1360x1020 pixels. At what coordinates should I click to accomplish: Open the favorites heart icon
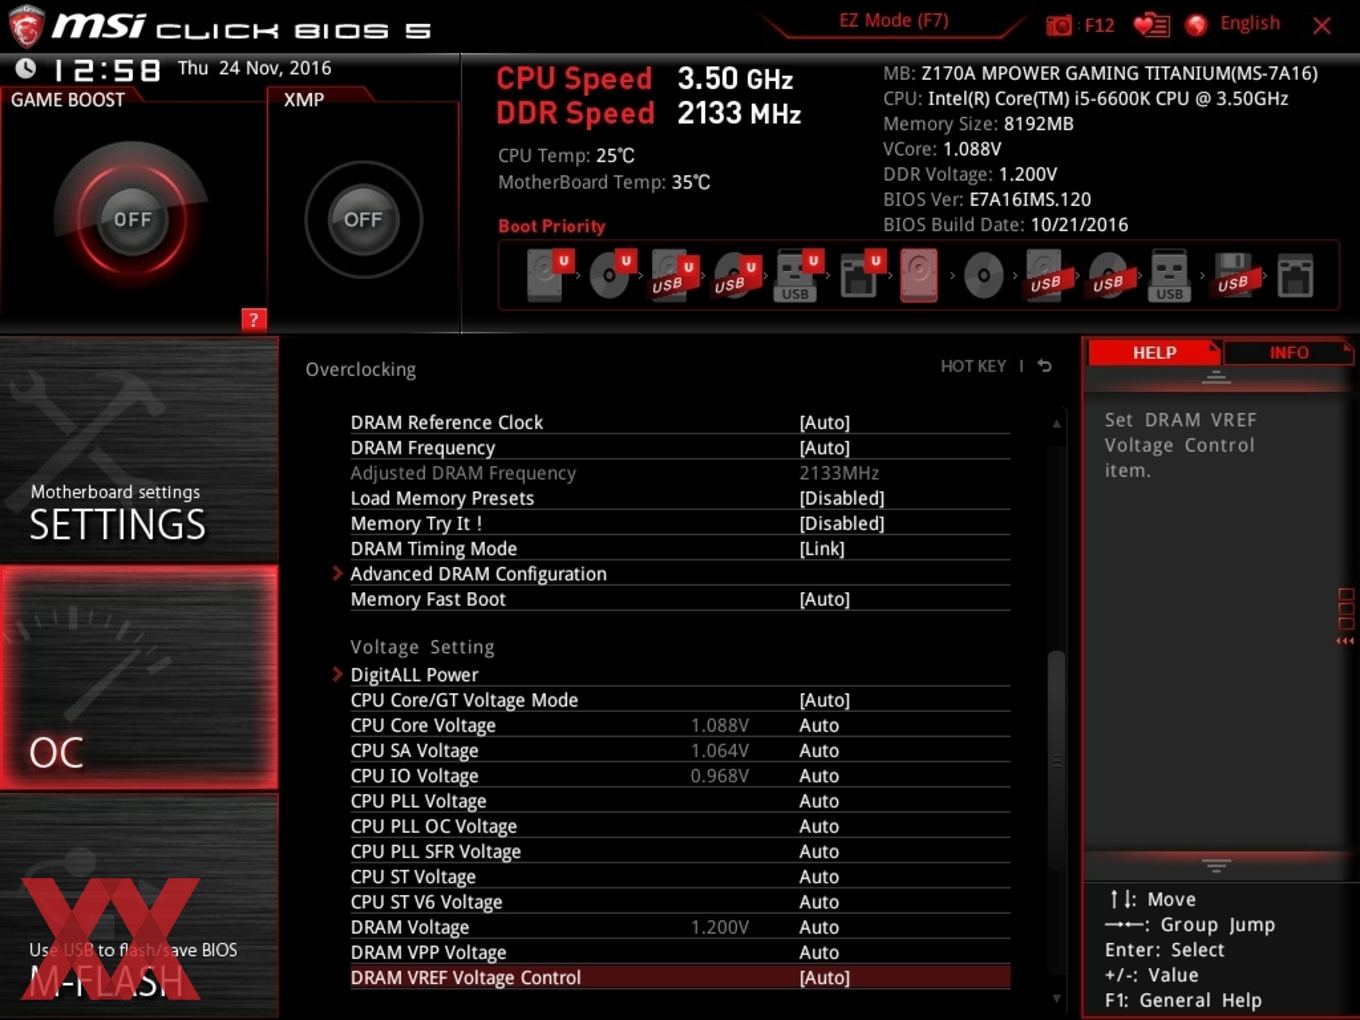click(1151, 25)
